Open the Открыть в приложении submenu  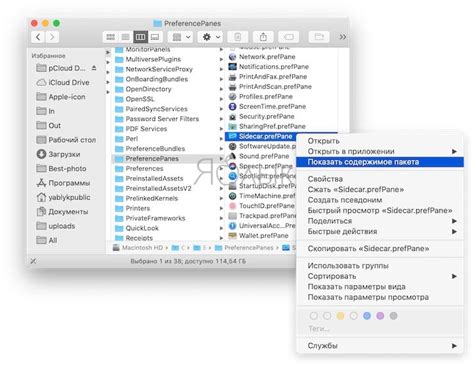pos(380,151)
